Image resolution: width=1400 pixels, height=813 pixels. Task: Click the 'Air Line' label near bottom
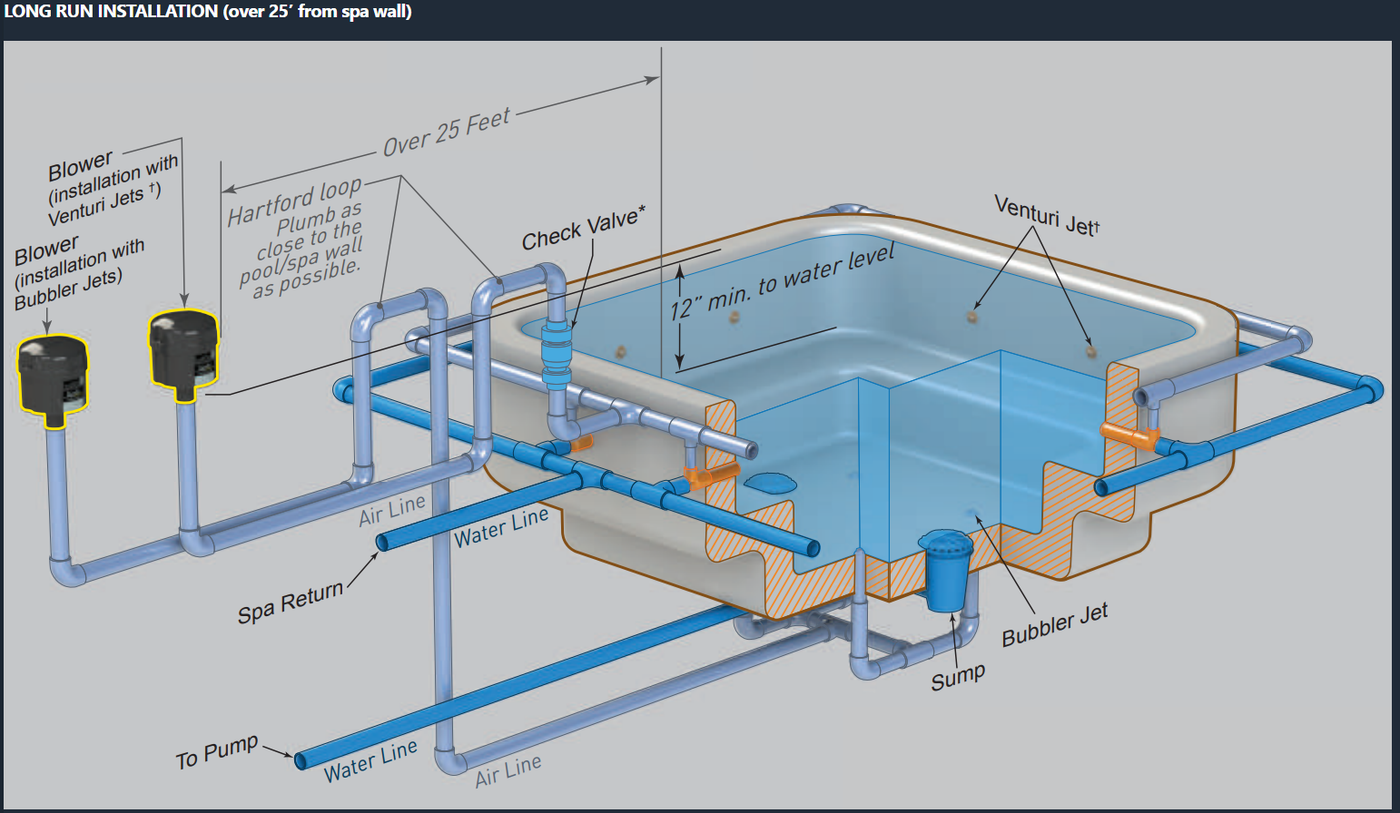pos(508,770)
